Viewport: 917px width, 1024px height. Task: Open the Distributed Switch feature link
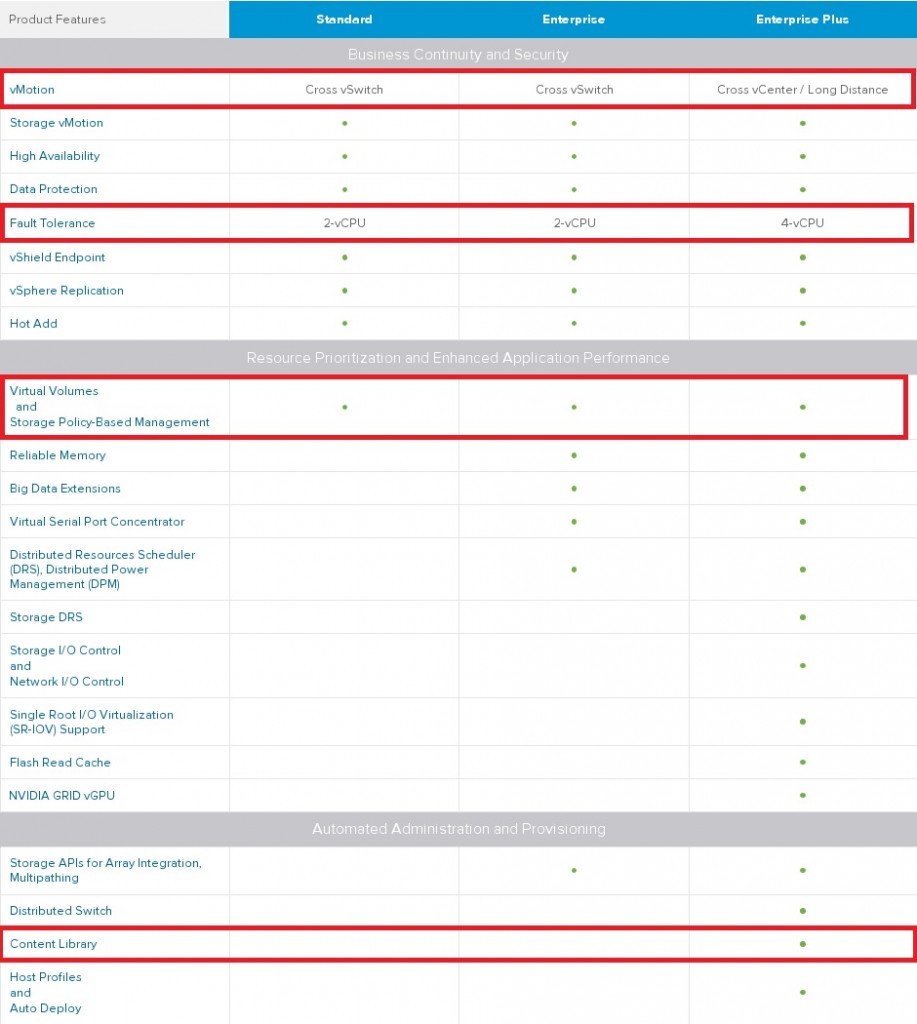tap(60, 910)
